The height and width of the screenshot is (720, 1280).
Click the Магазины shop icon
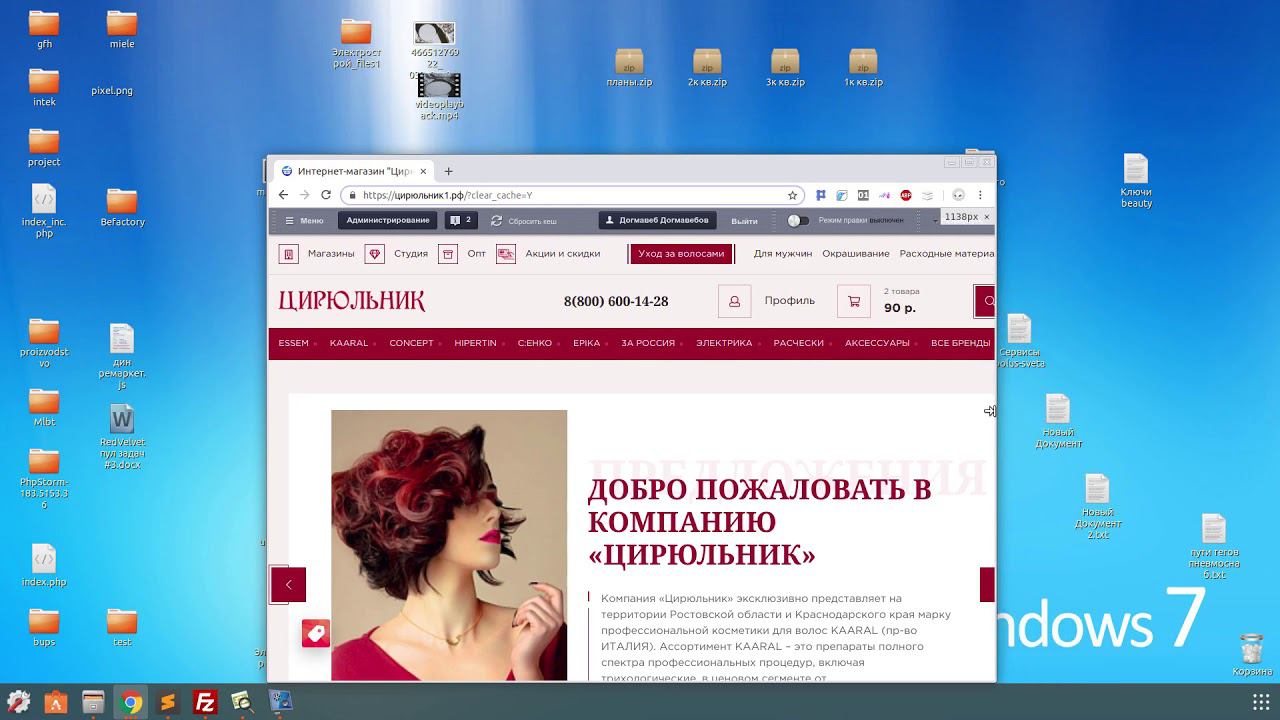289,254
